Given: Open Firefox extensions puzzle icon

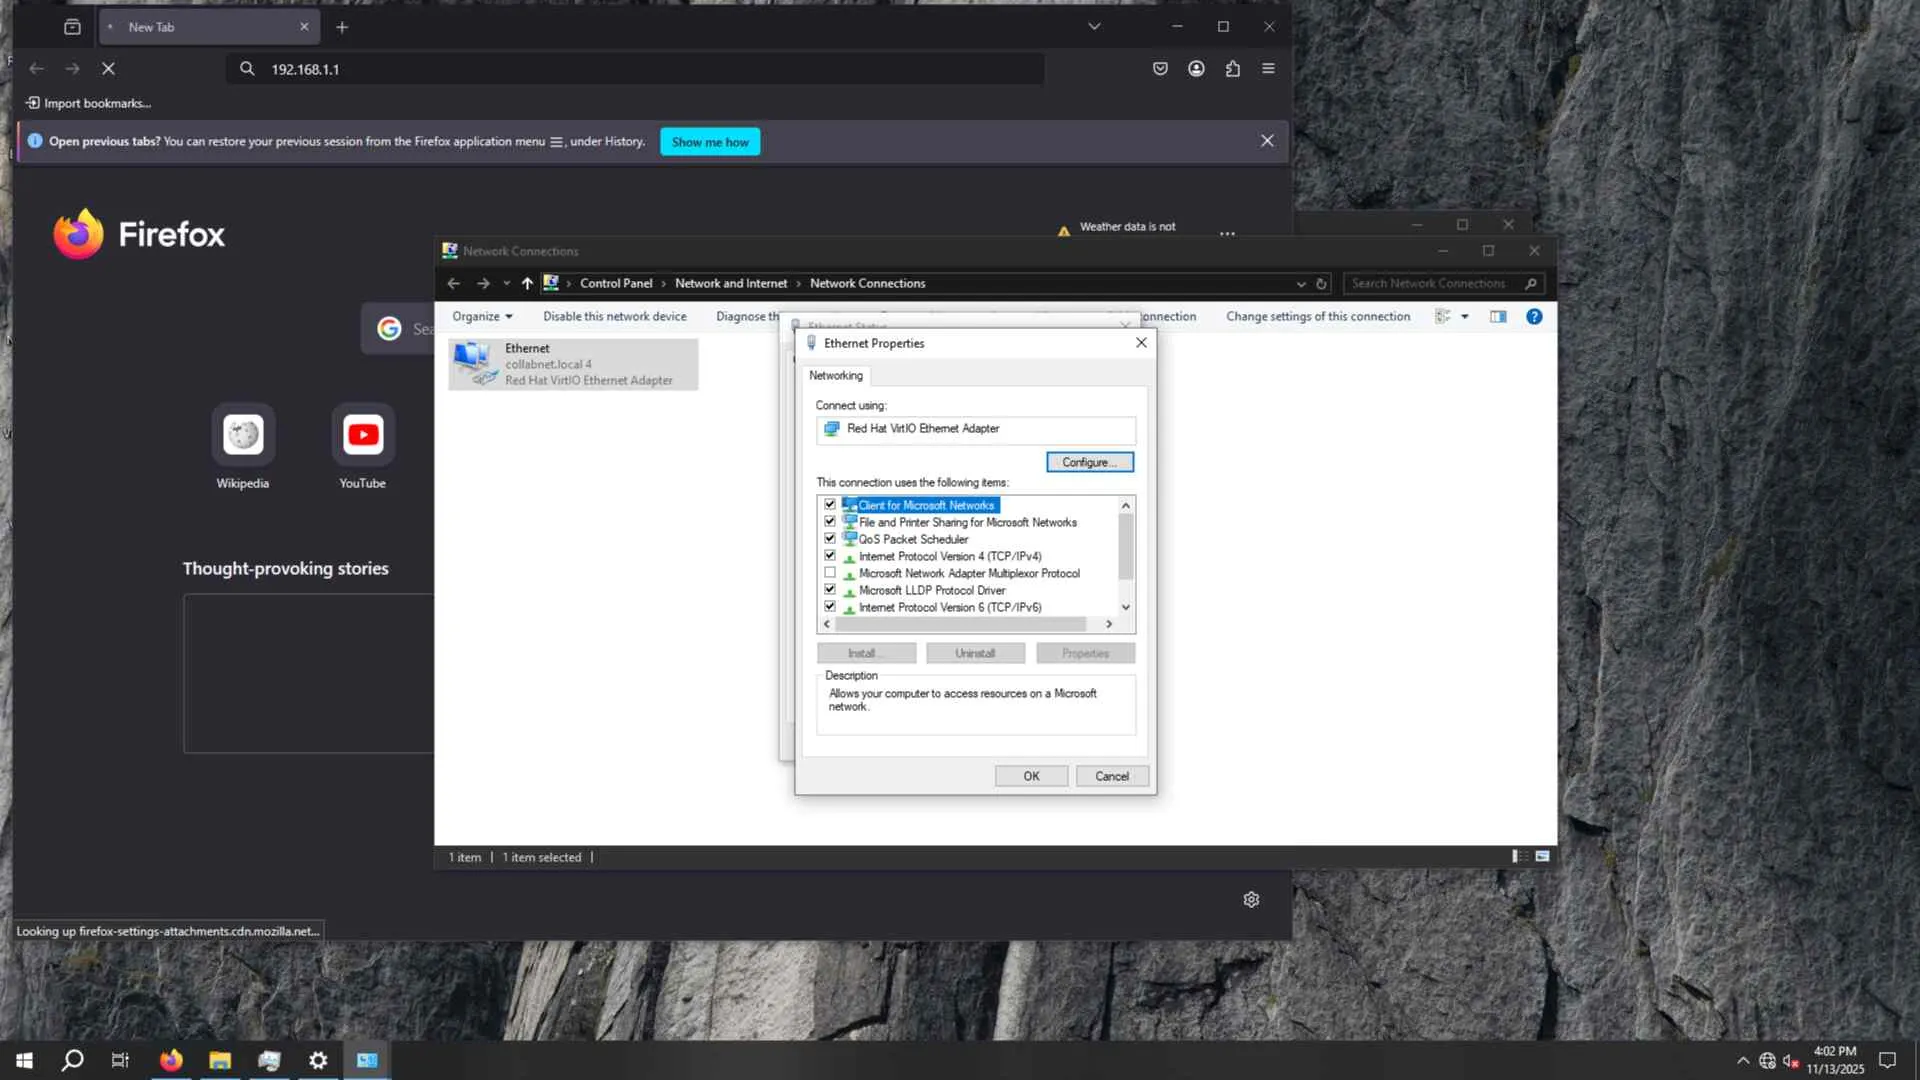Looking at the screenshot, I should click(x=1232, y=69).
